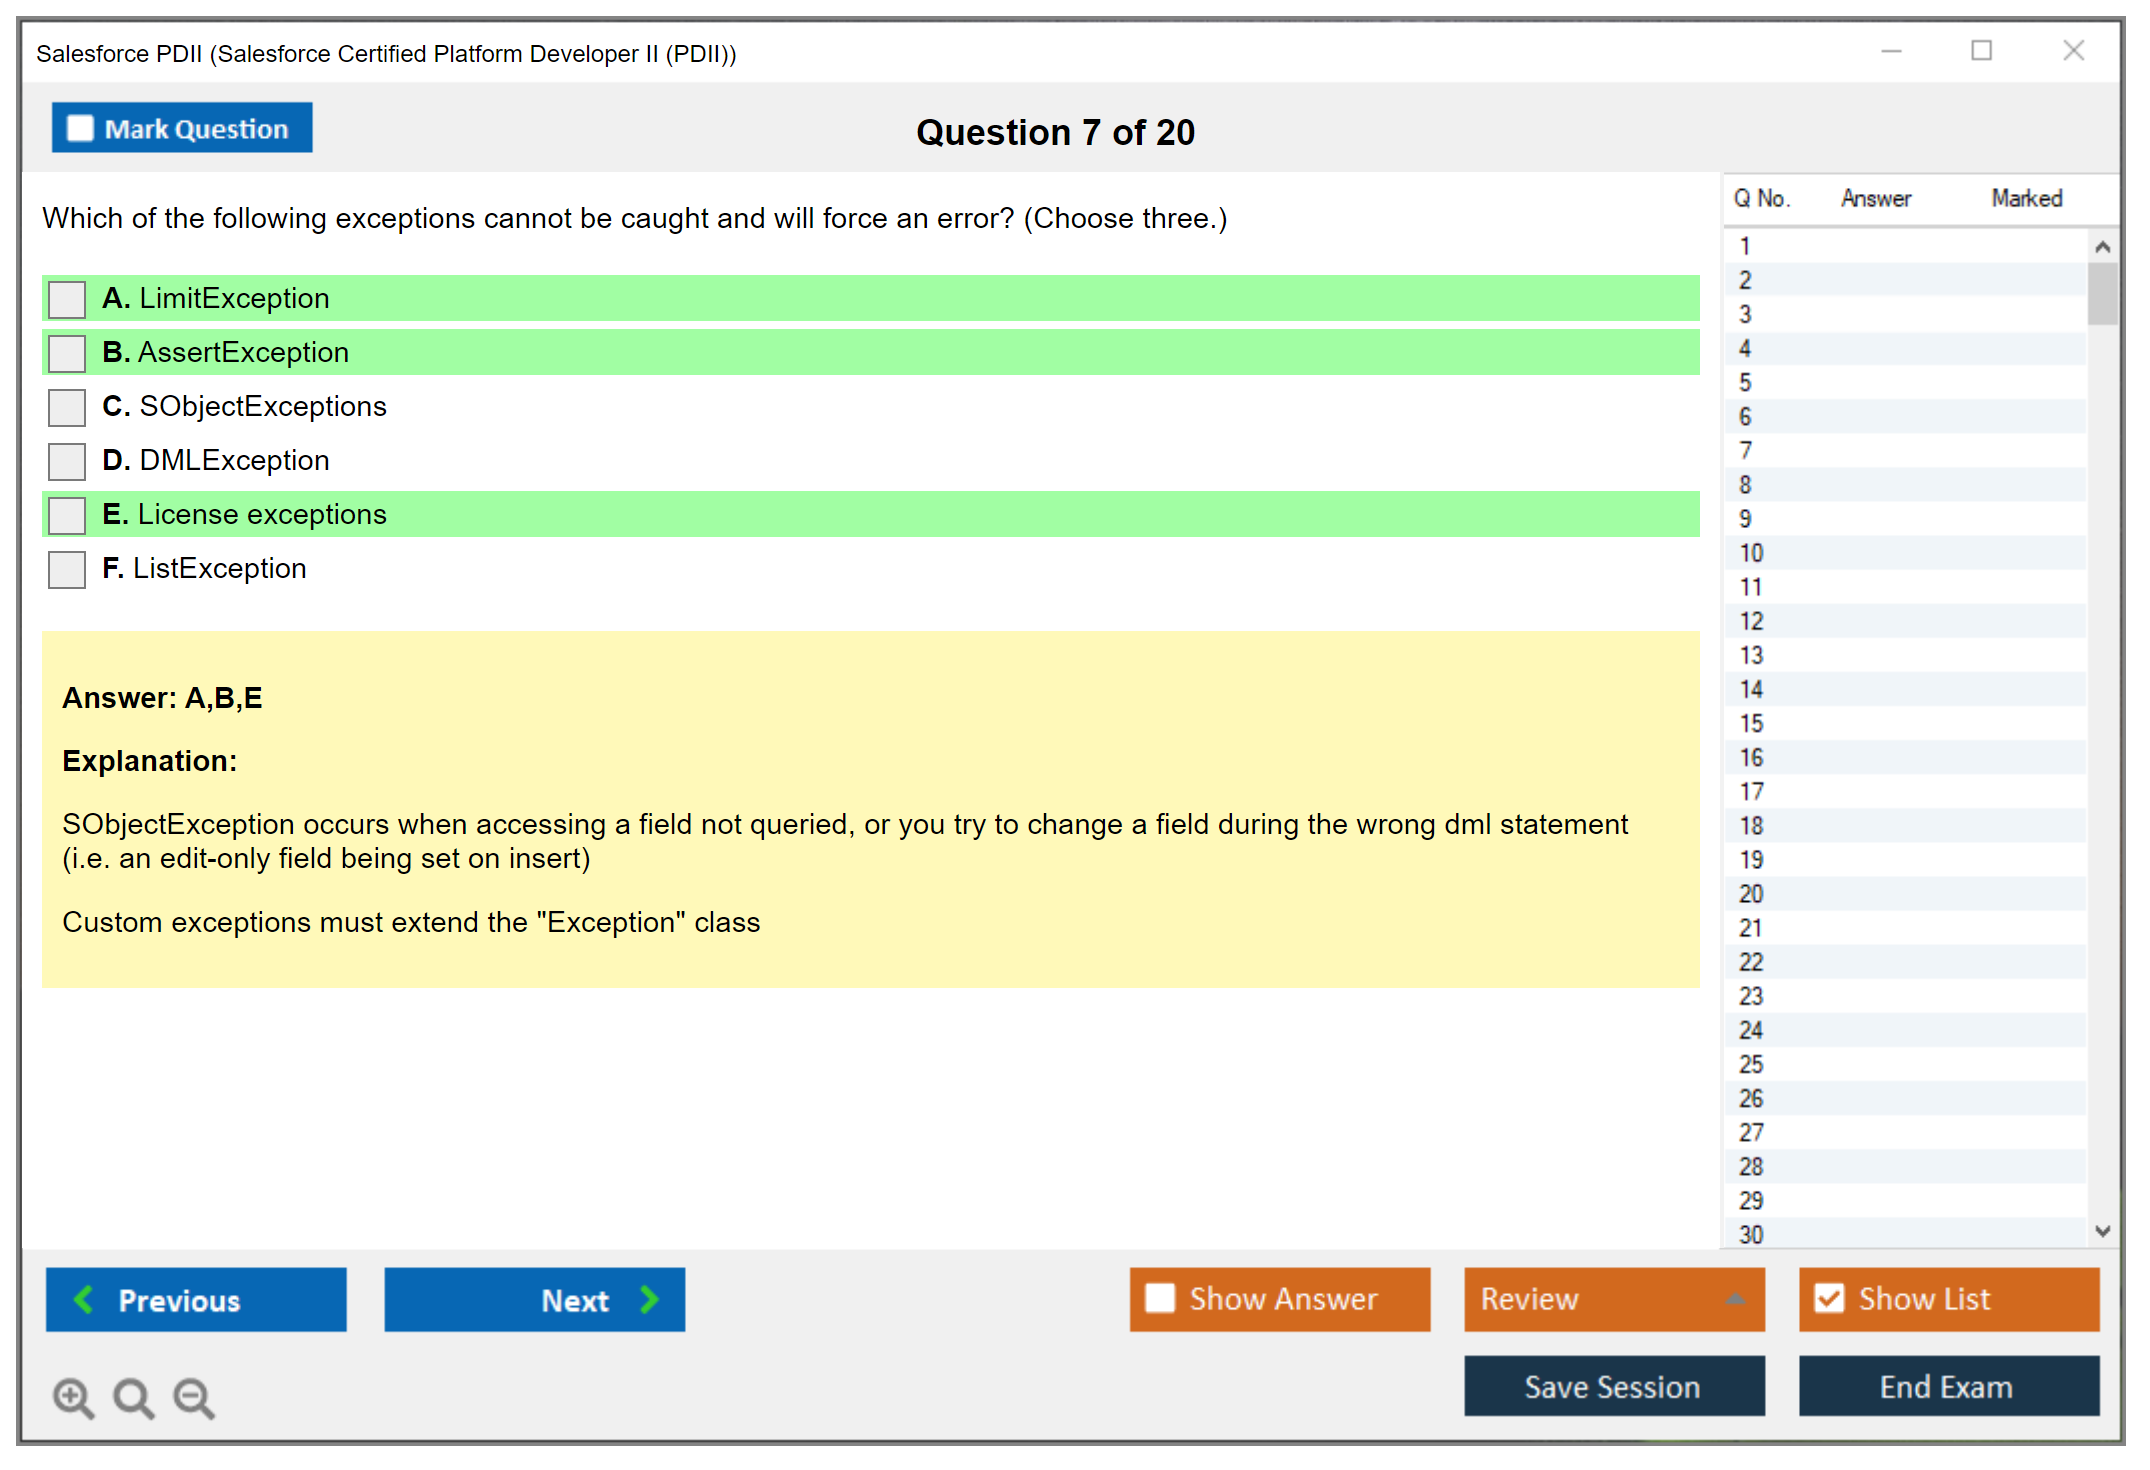
Task: Jump to question 20 in the list
Action: coord(1751,894)
